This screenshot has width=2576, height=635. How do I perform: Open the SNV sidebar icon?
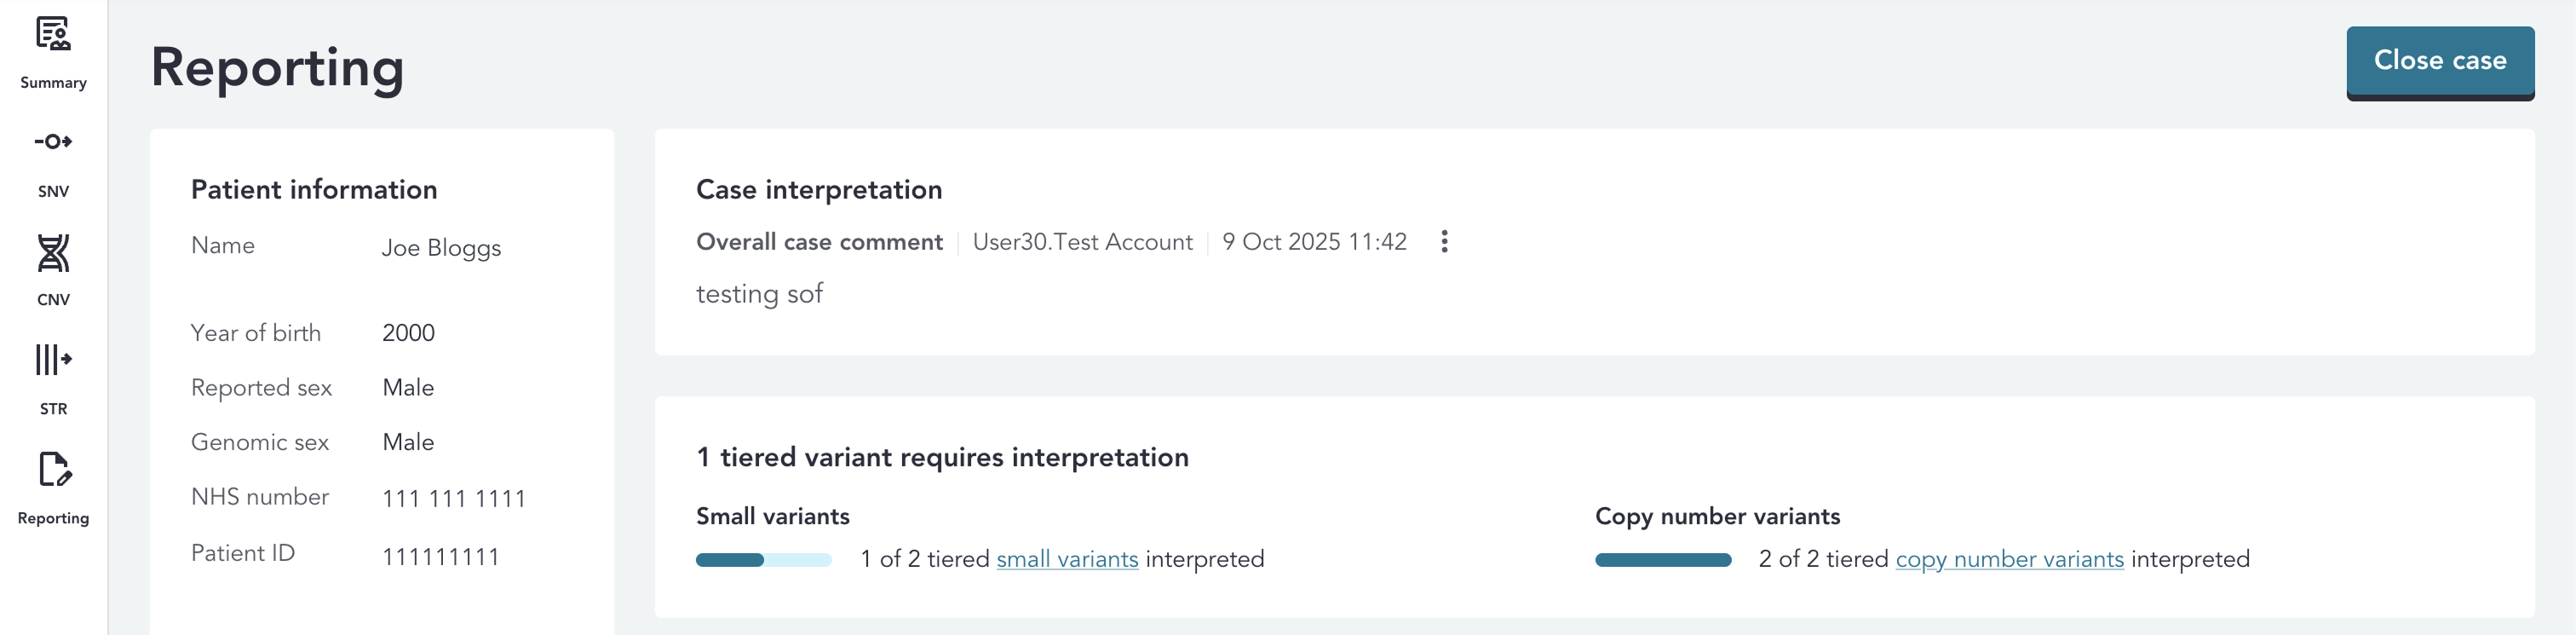click(x=53, y=142)
